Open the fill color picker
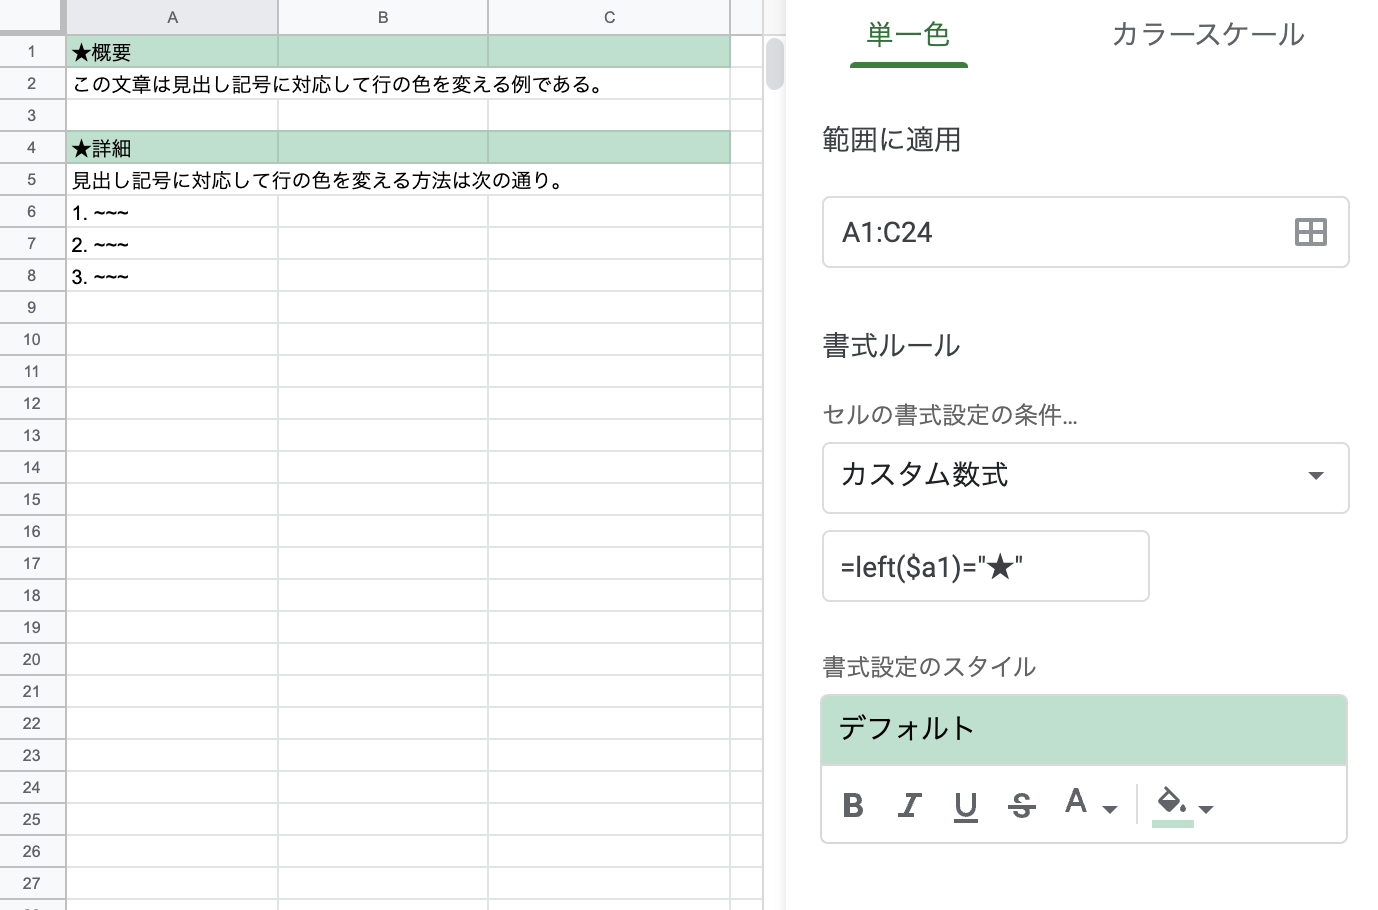 [x=1172, y=805]
